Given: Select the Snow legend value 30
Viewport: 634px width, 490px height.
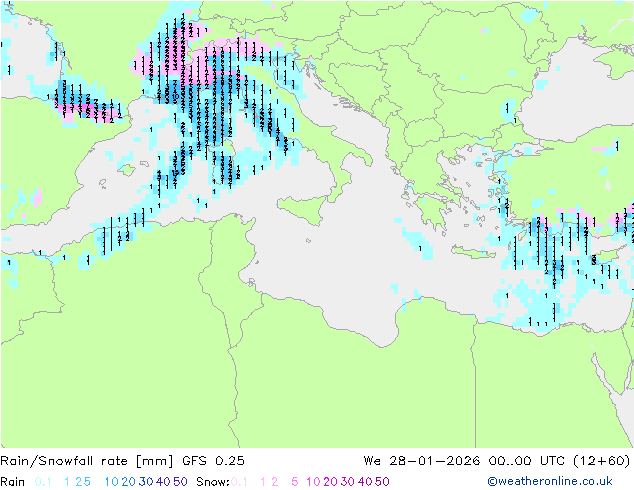Looking at the screenshot, I should click(x=348, y=482).
